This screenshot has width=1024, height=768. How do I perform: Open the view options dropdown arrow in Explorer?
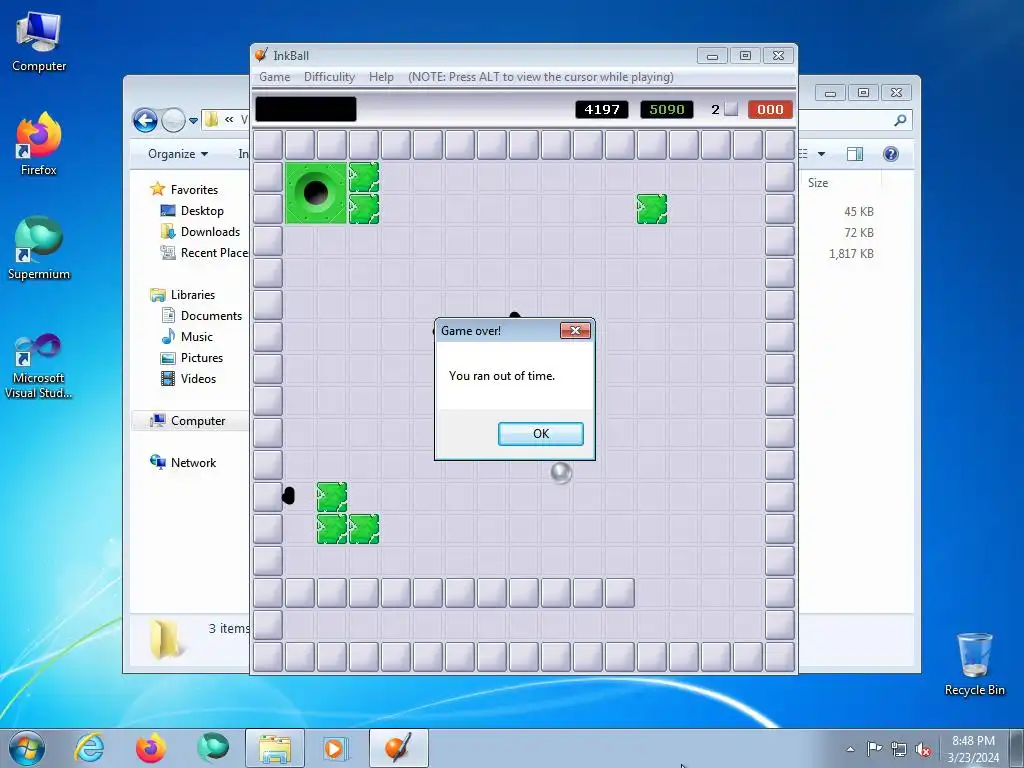coord(822,154)
